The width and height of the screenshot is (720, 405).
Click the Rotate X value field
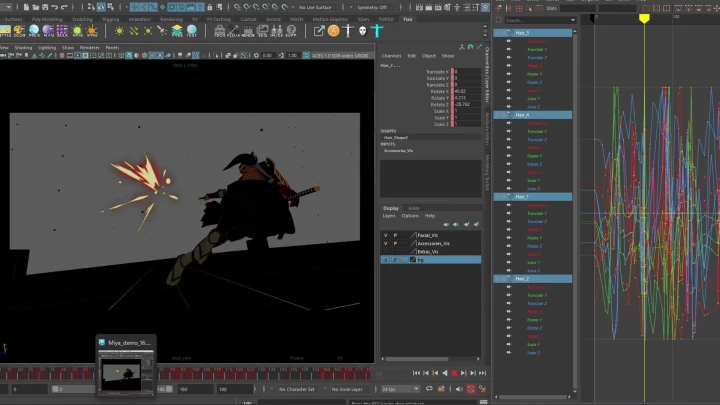click(x=467, y=91)
